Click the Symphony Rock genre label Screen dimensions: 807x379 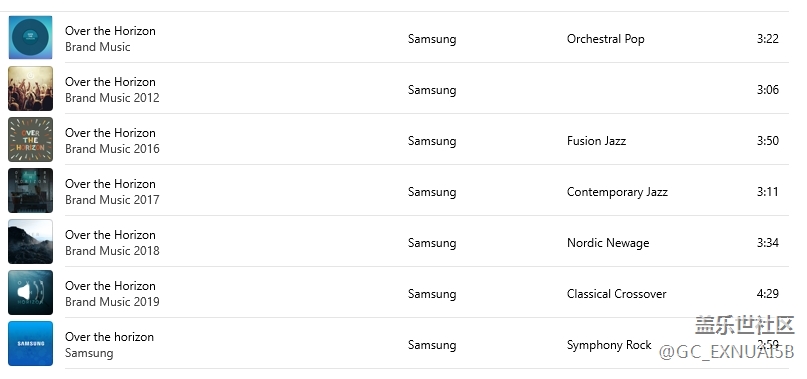(x=609, y=345)
